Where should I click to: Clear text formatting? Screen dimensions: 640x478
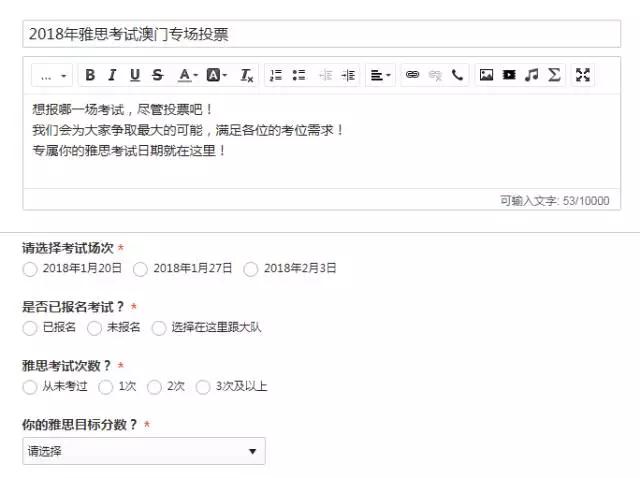pos(246,75)
